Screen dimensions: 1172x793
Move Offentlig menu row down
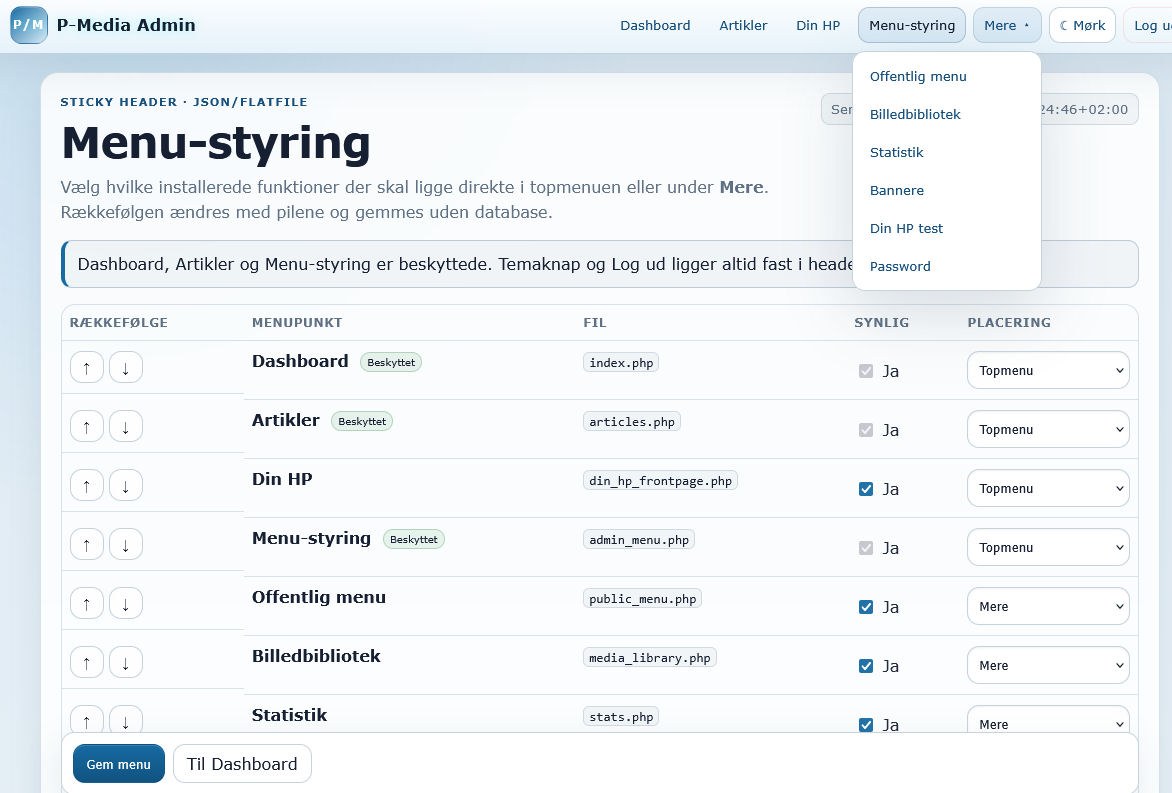pos(126,604)
